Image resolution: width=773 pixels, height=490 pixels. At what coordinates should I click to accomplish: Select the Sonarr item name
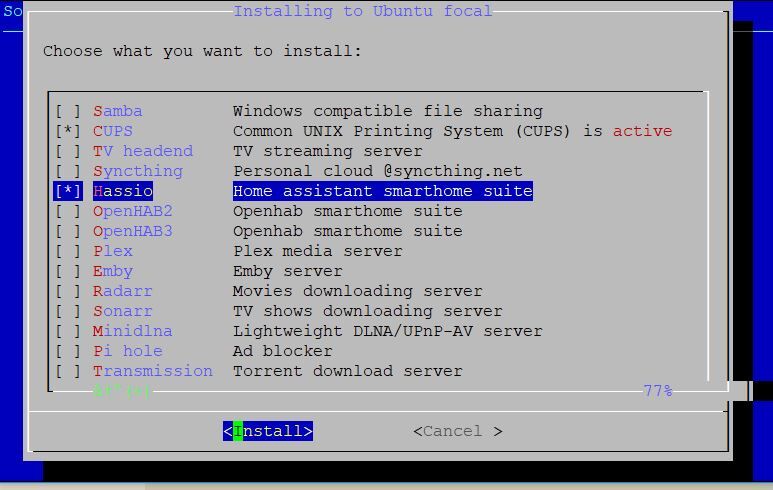coord(123,311)
